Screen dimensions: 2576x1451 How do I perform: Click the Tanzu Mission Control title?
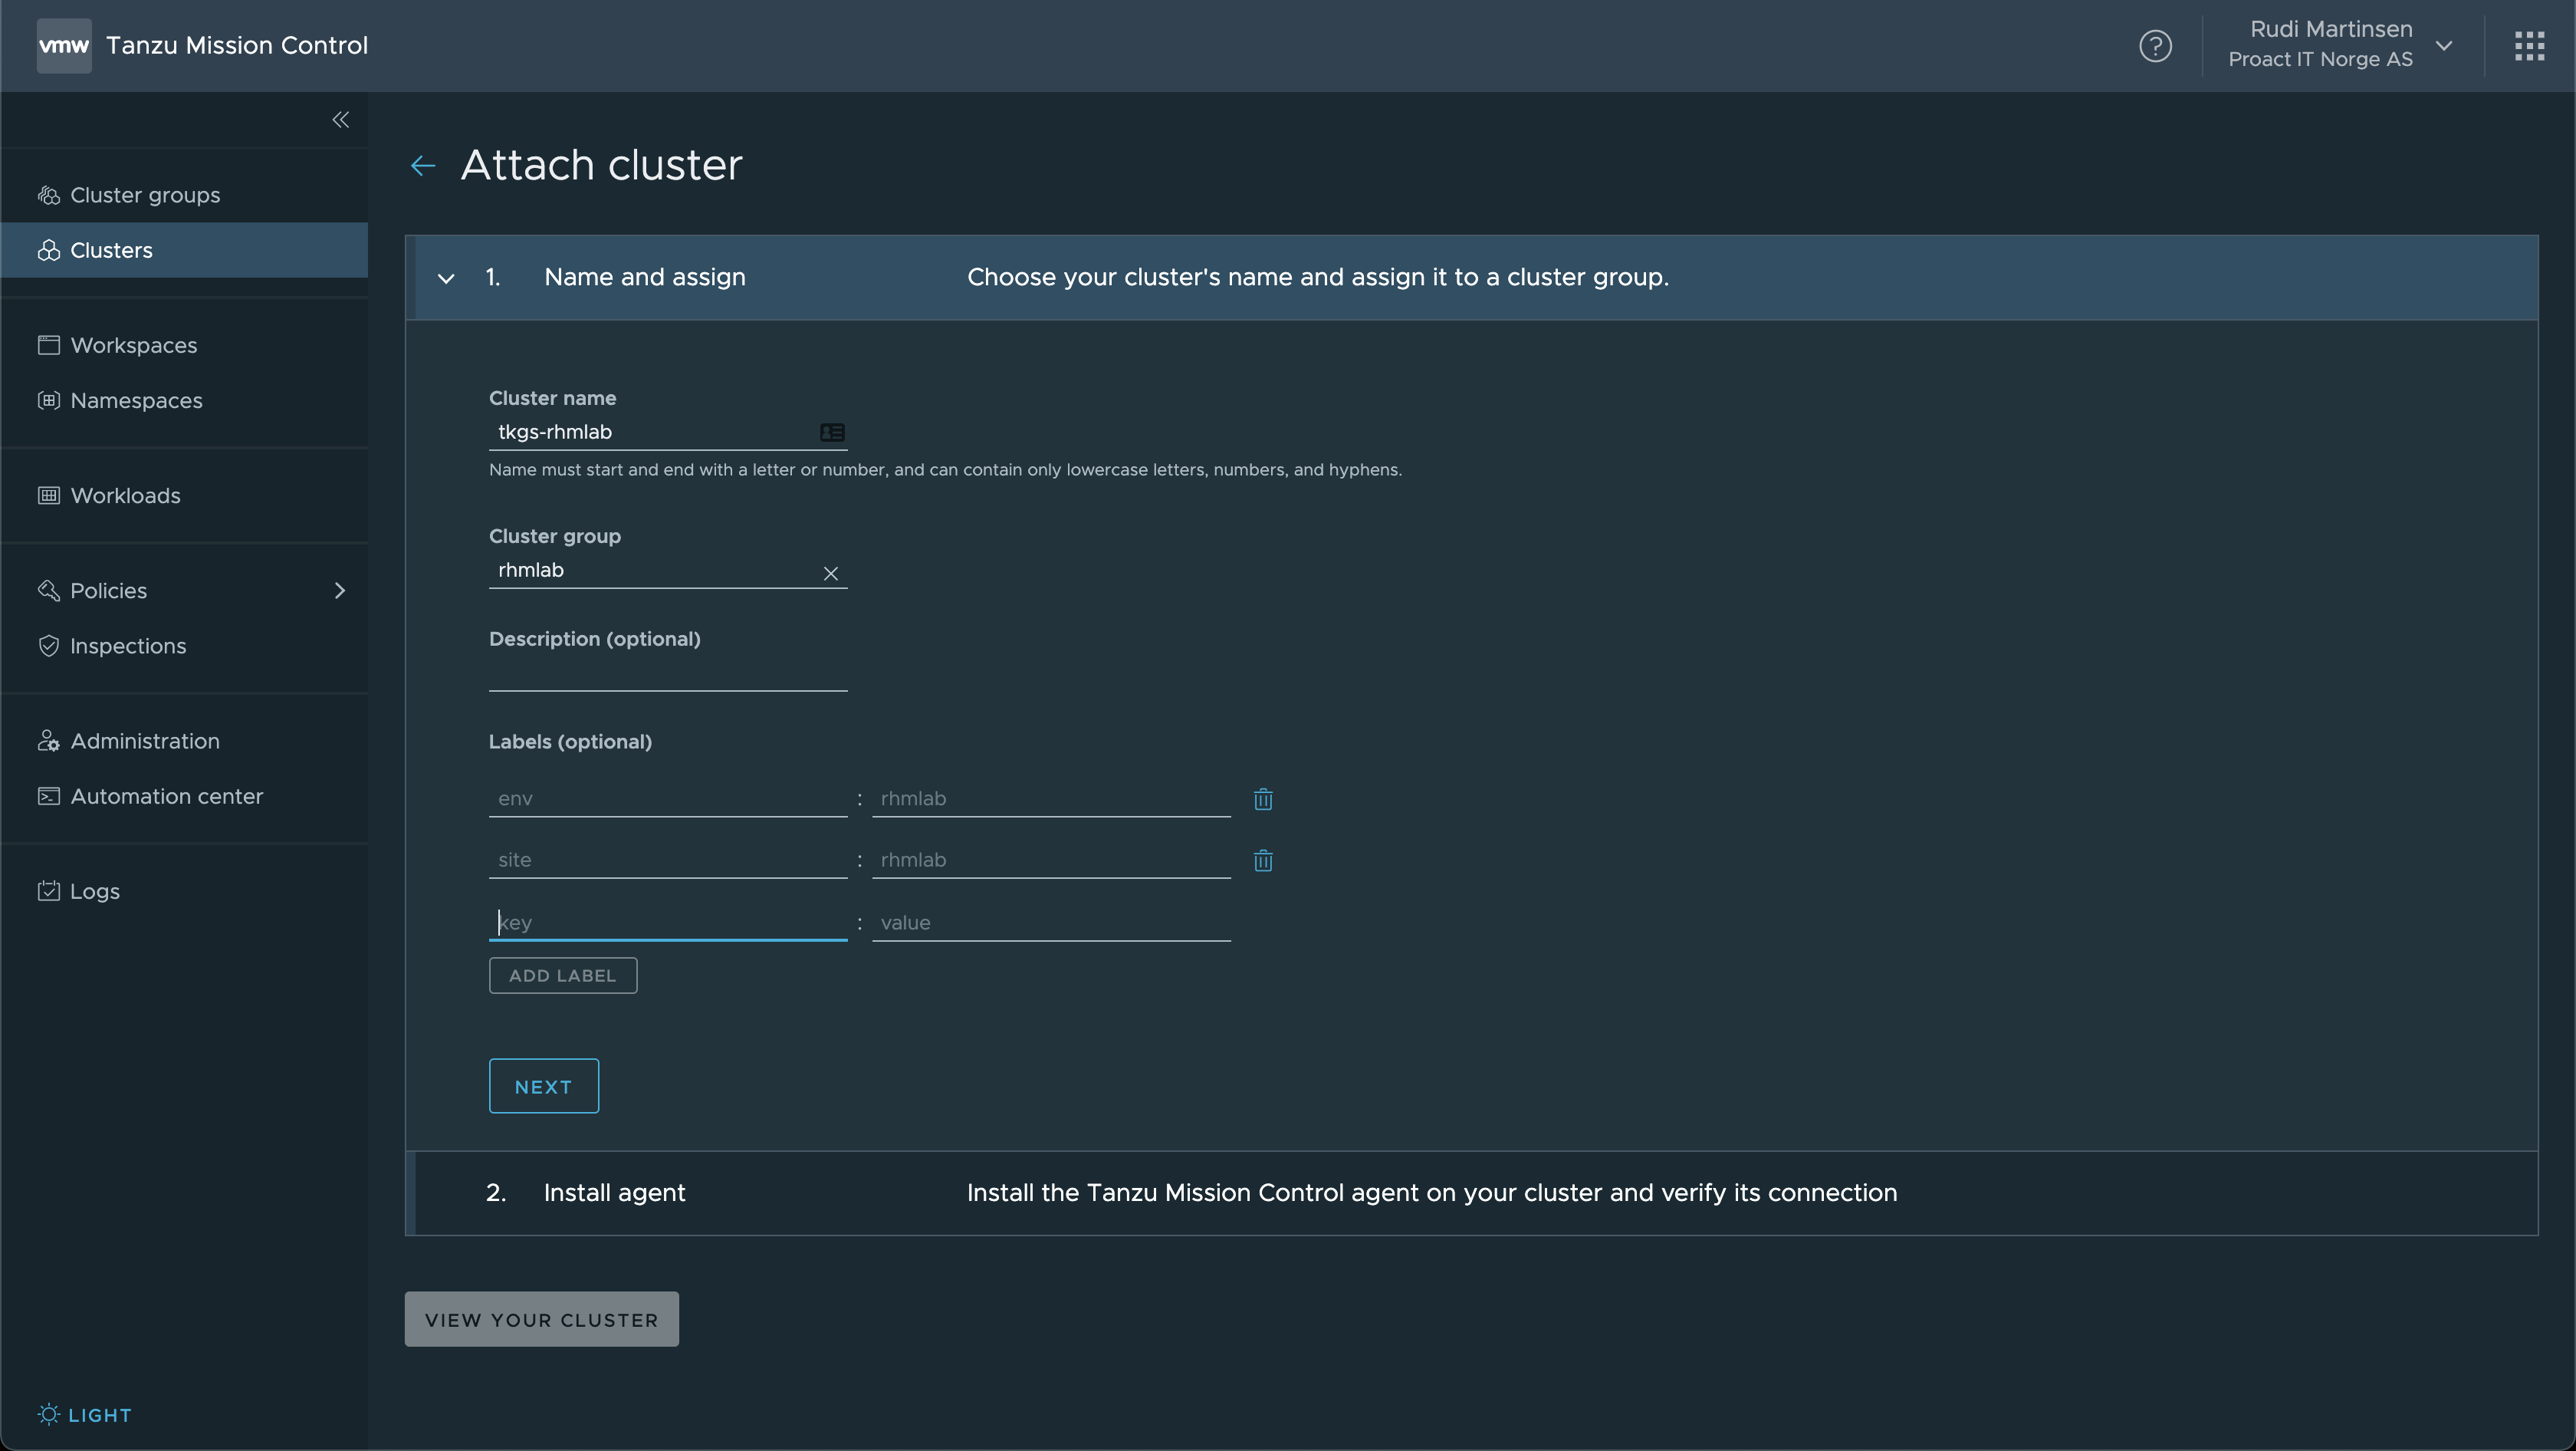tap(237, 46)
